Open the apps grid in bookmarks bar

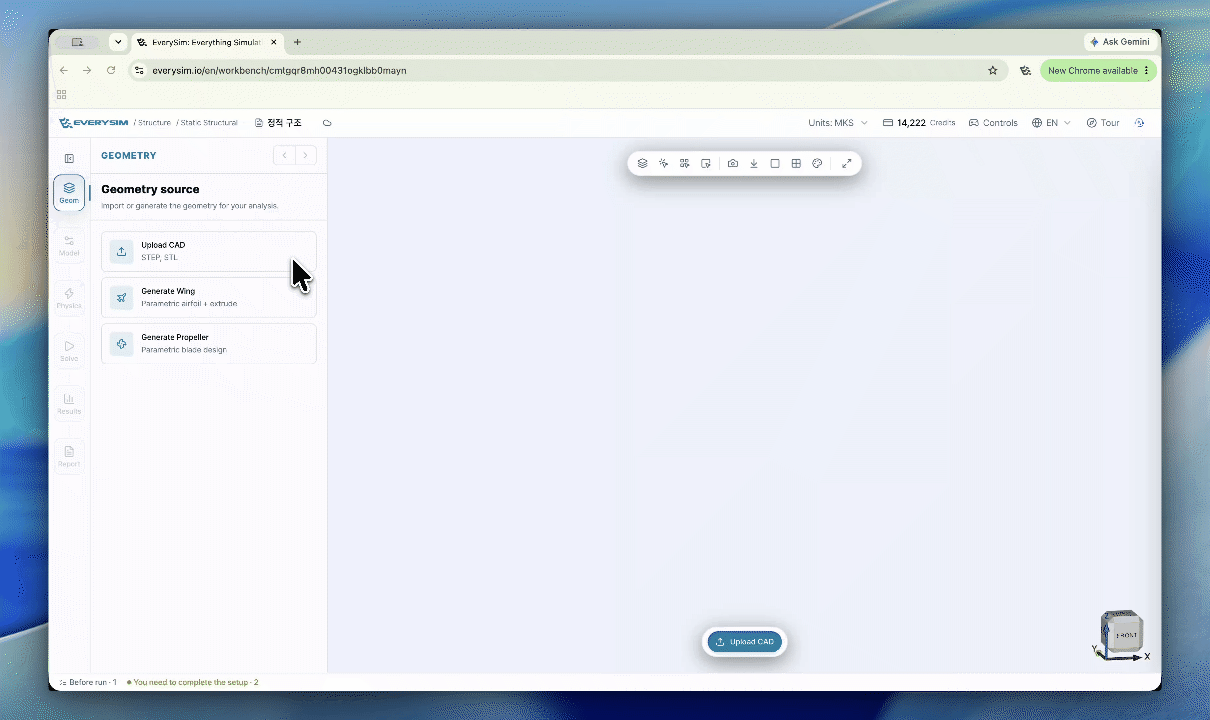point(62,95)
